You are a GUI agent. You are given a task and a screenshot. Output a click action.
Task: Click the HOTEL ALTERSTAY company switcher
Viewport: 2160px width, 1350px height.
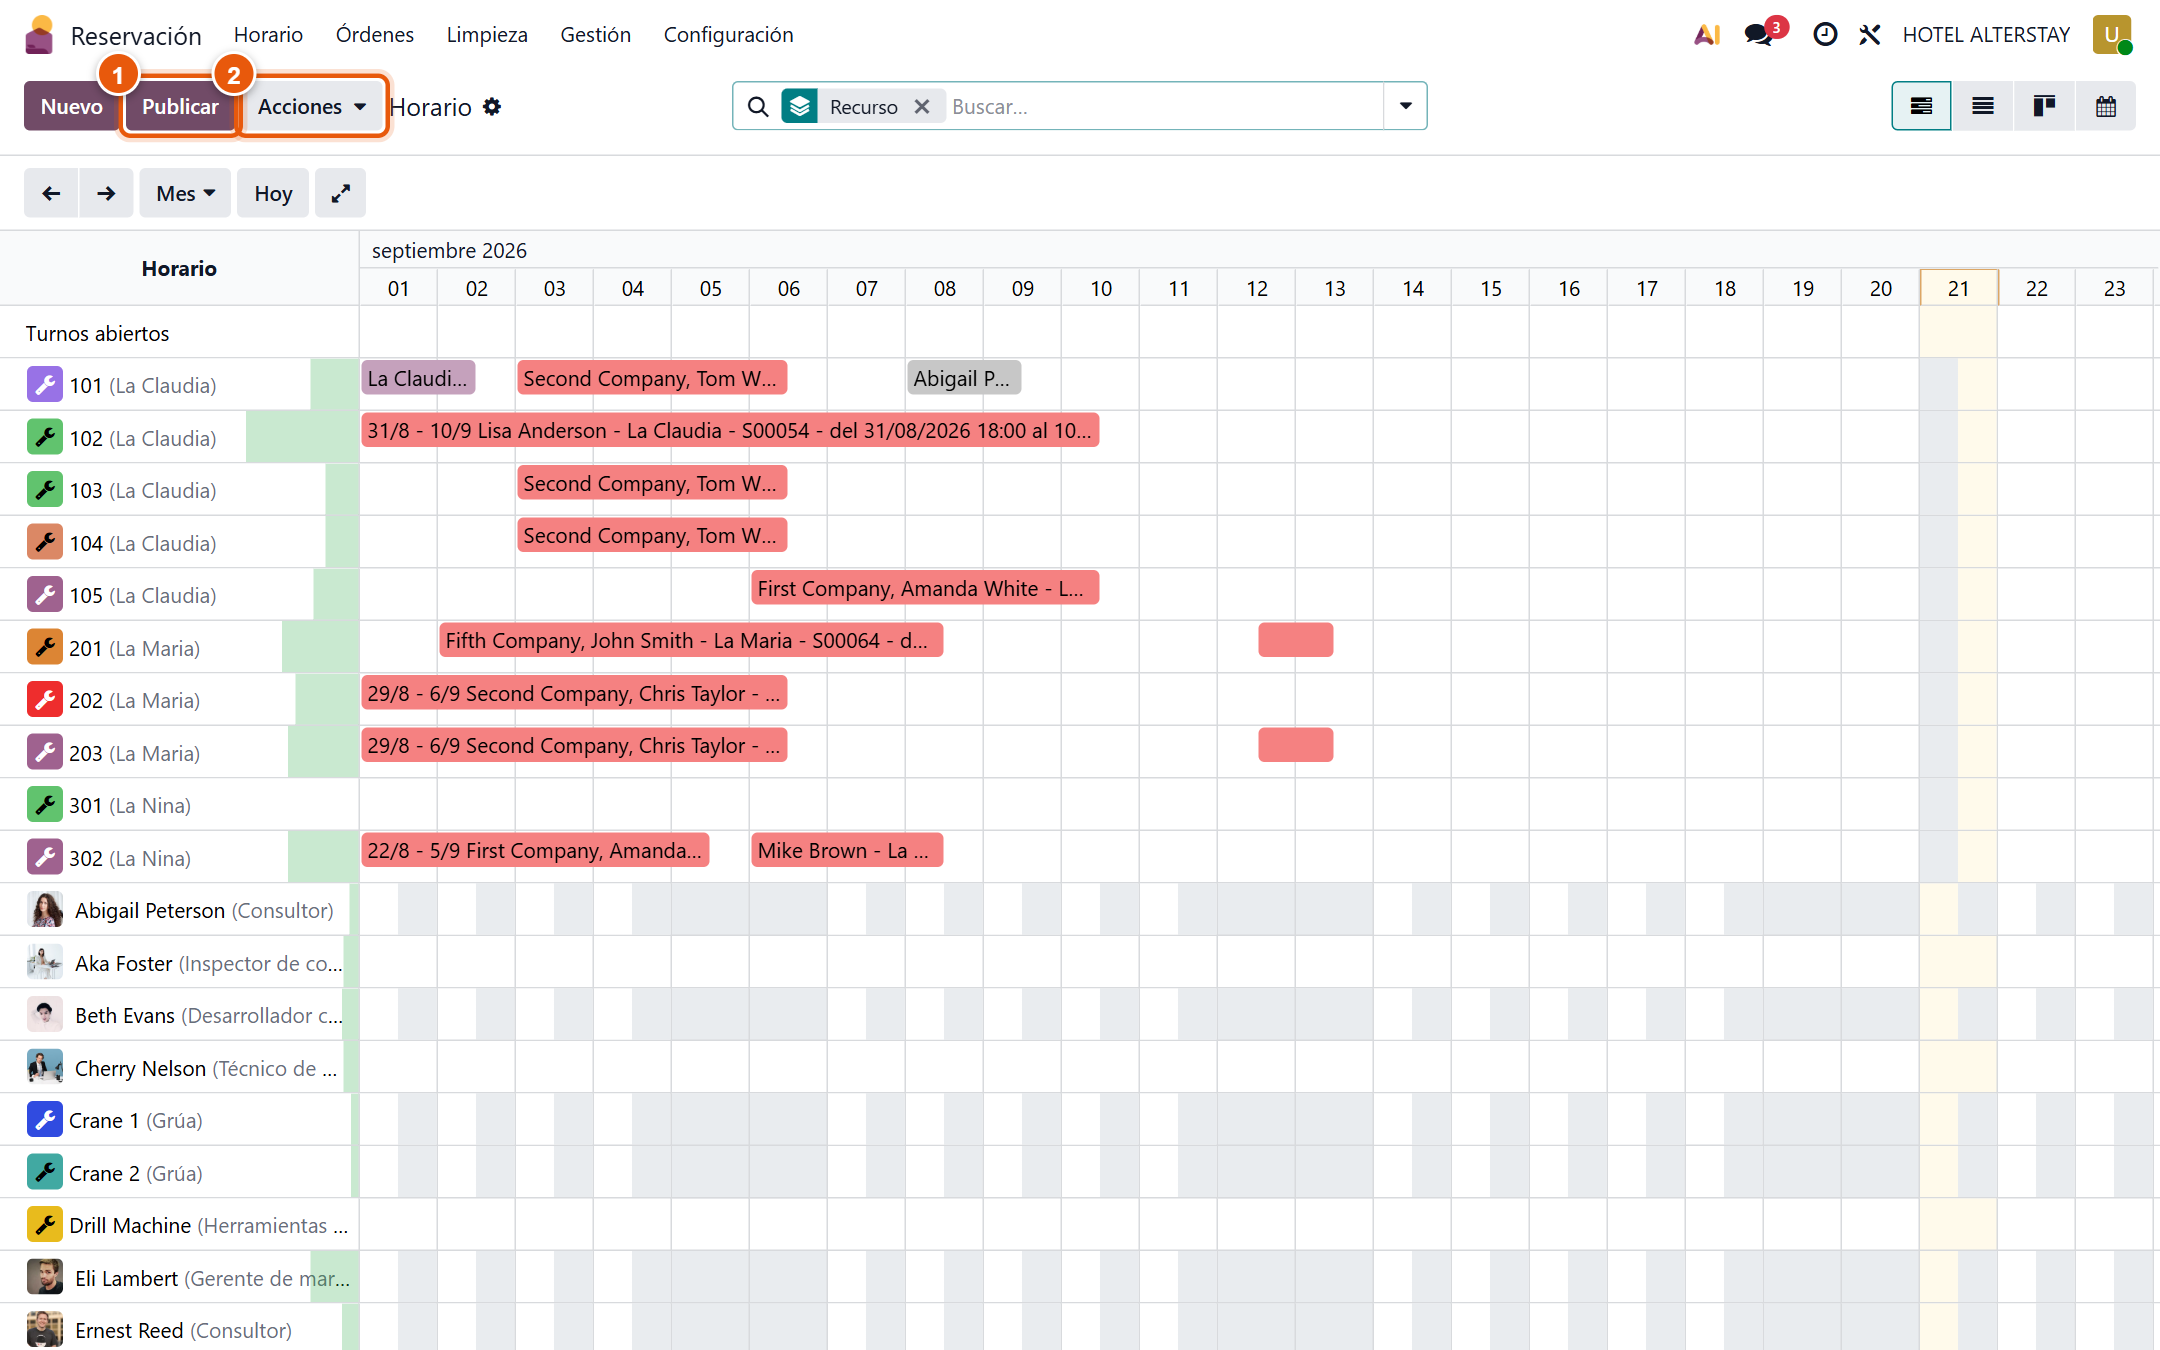click(1986, 35)
